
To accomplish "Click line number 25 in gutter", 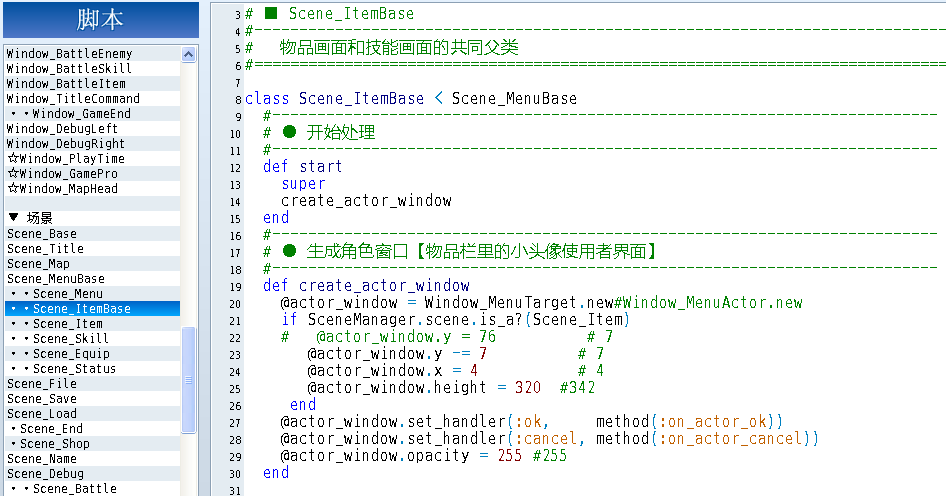I will pyautogui.click(x=235, y=389).
